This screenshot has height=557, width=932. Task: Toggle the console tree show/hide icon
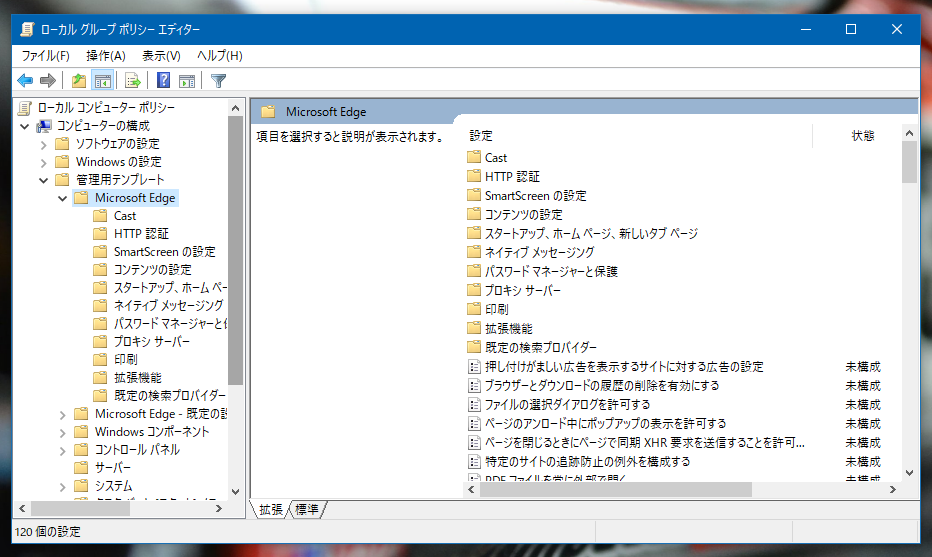103,80
